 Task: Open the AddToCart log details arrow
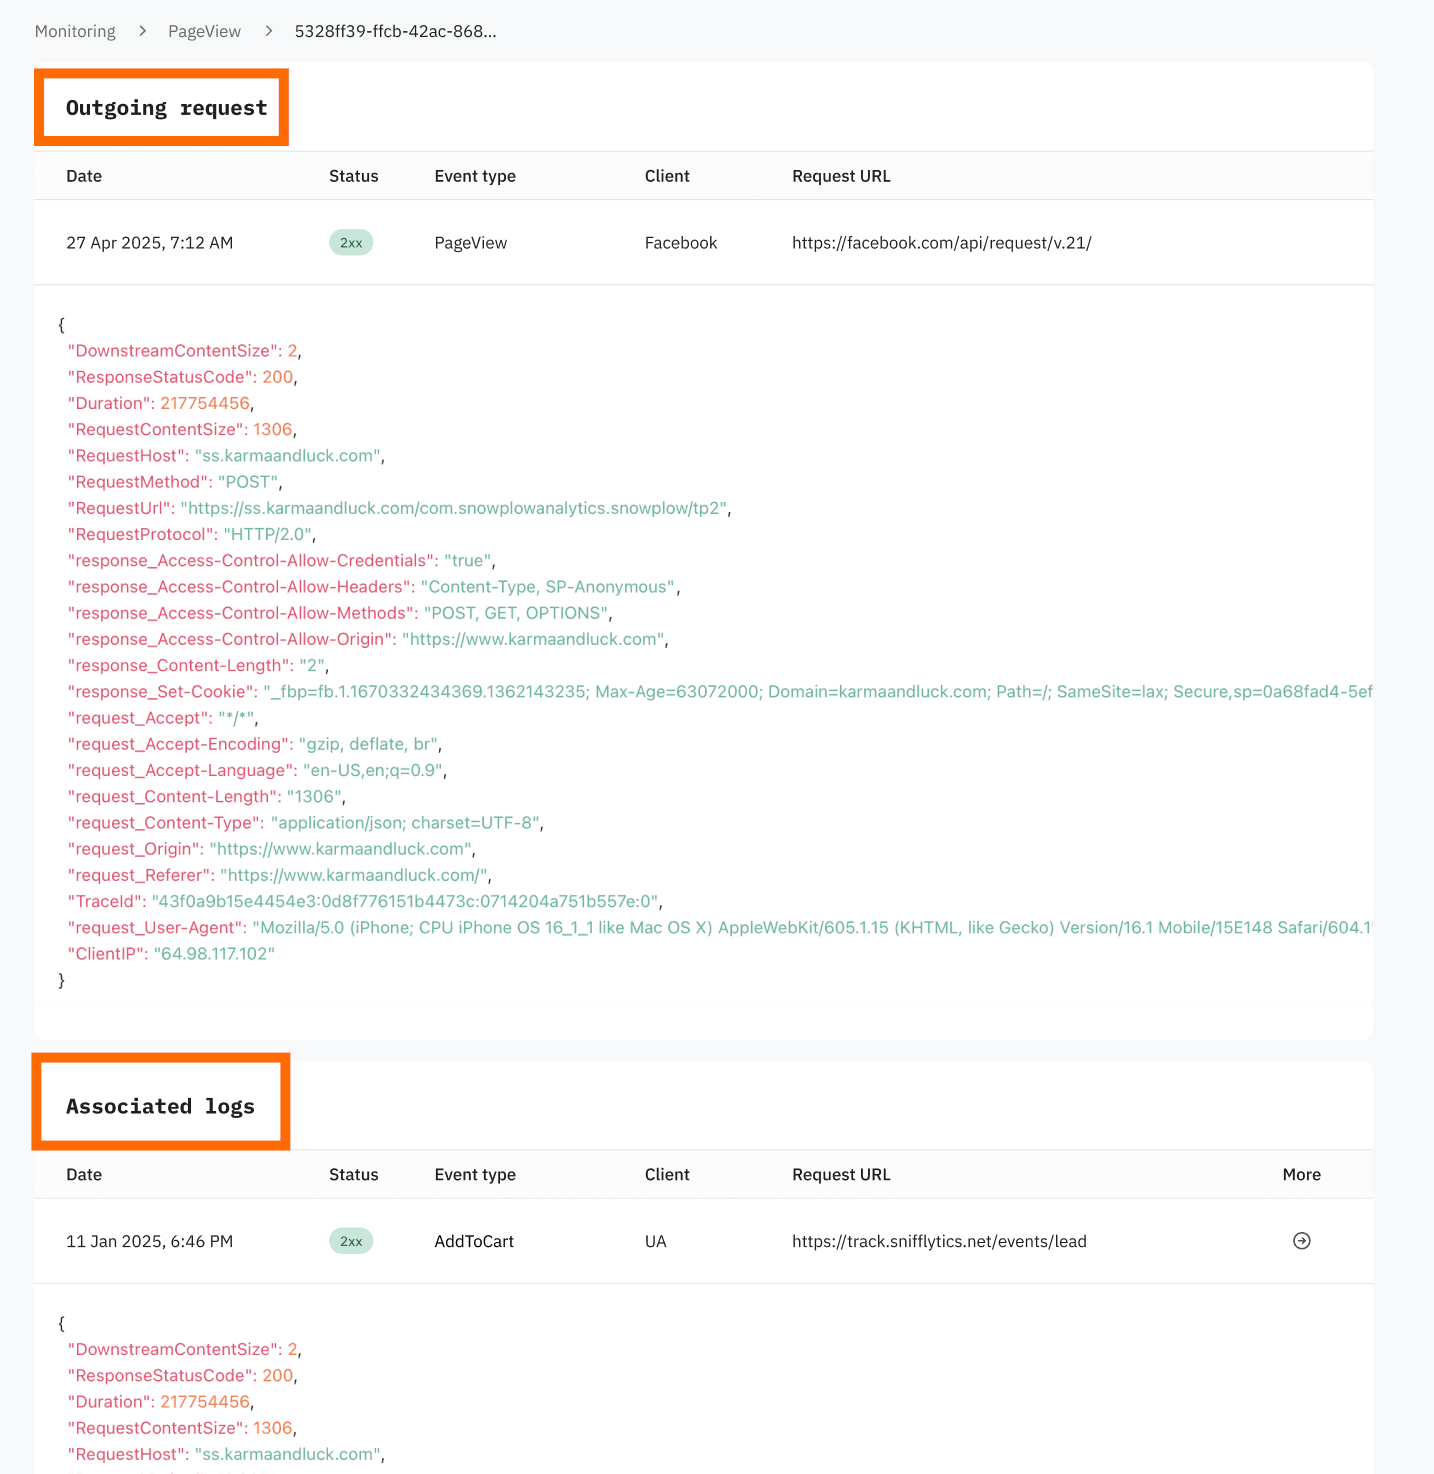point(1301,1241)
